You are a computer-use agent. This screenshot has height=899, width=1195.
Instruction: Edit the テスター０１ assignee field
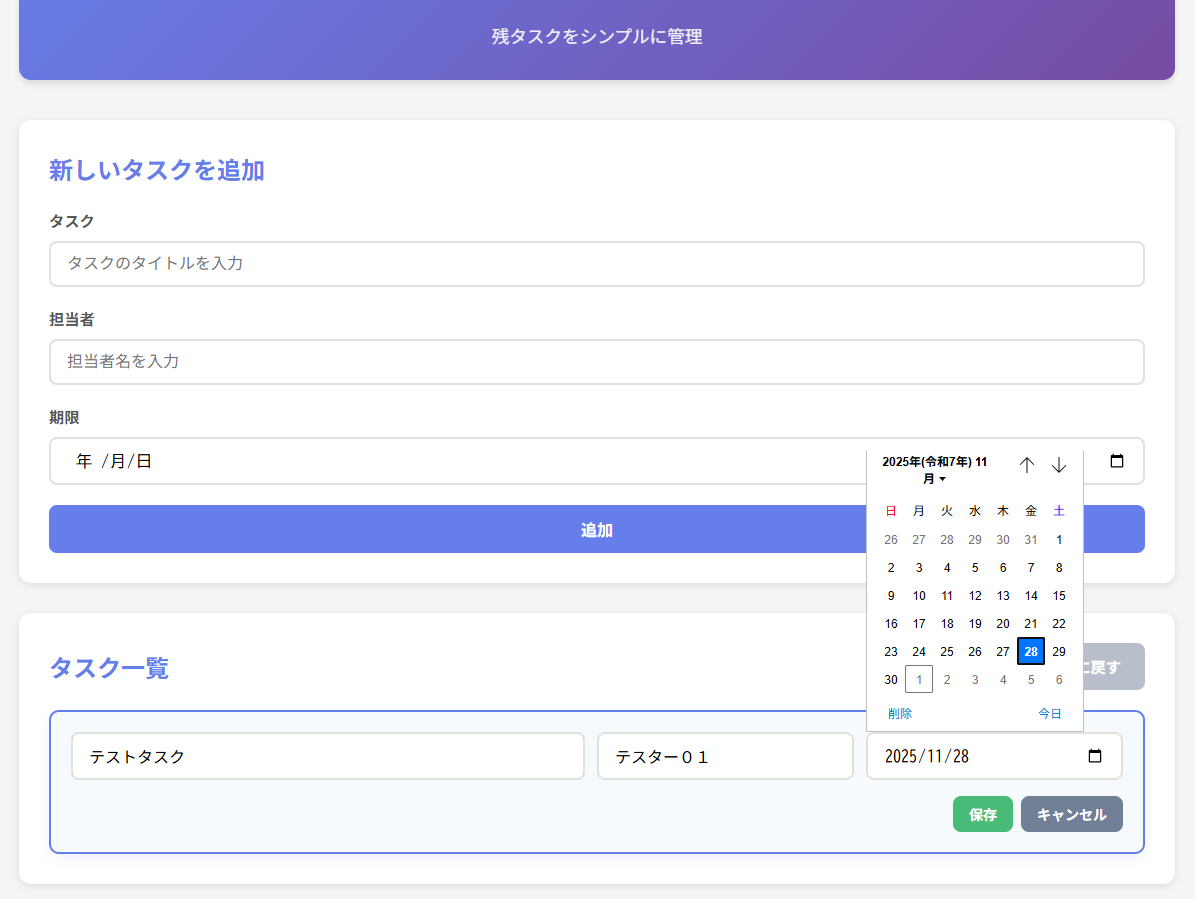(x=724, y=756)
